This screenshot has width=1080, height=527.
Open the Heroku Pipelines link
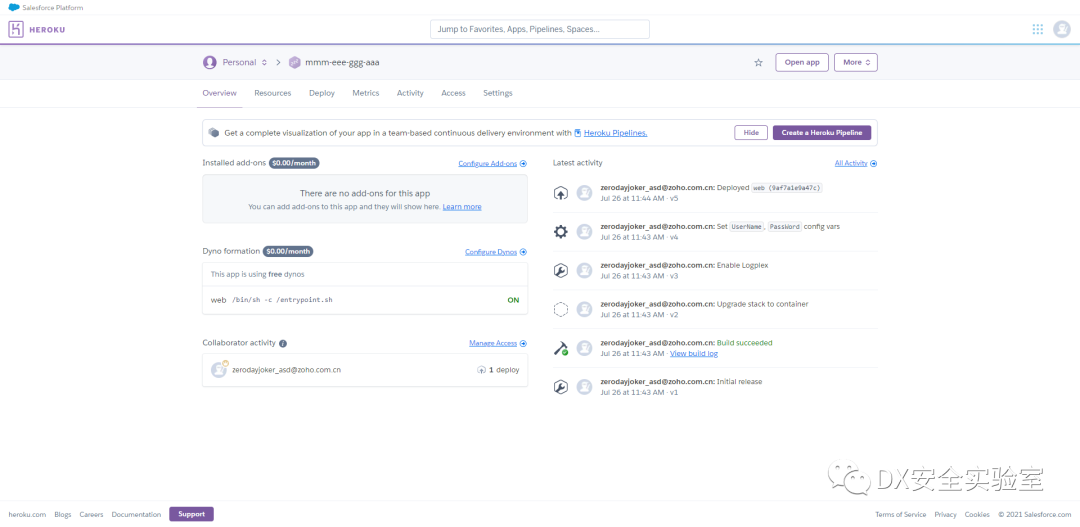(x=615, y=133)
